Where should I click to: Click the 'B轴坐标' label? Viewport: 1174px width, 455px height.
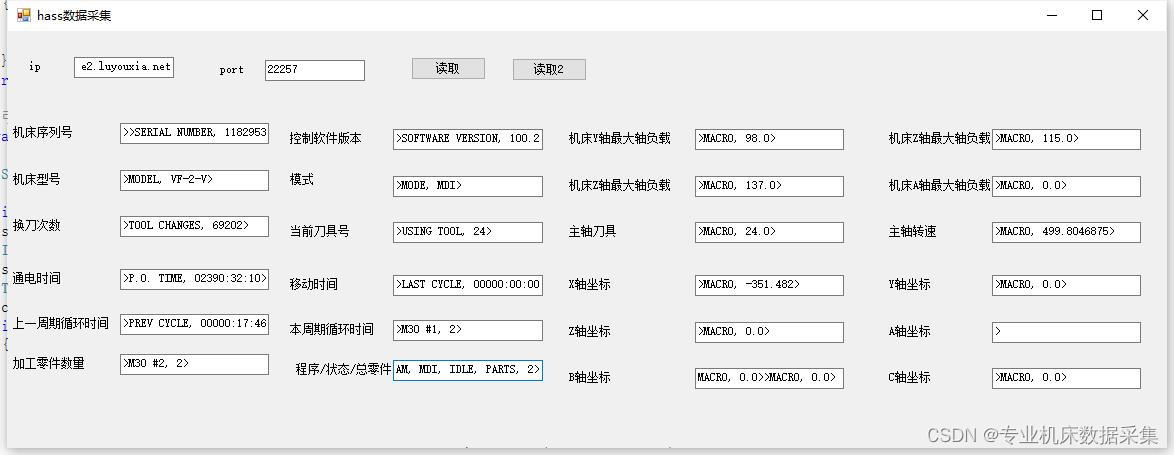[x=590, y=377]
